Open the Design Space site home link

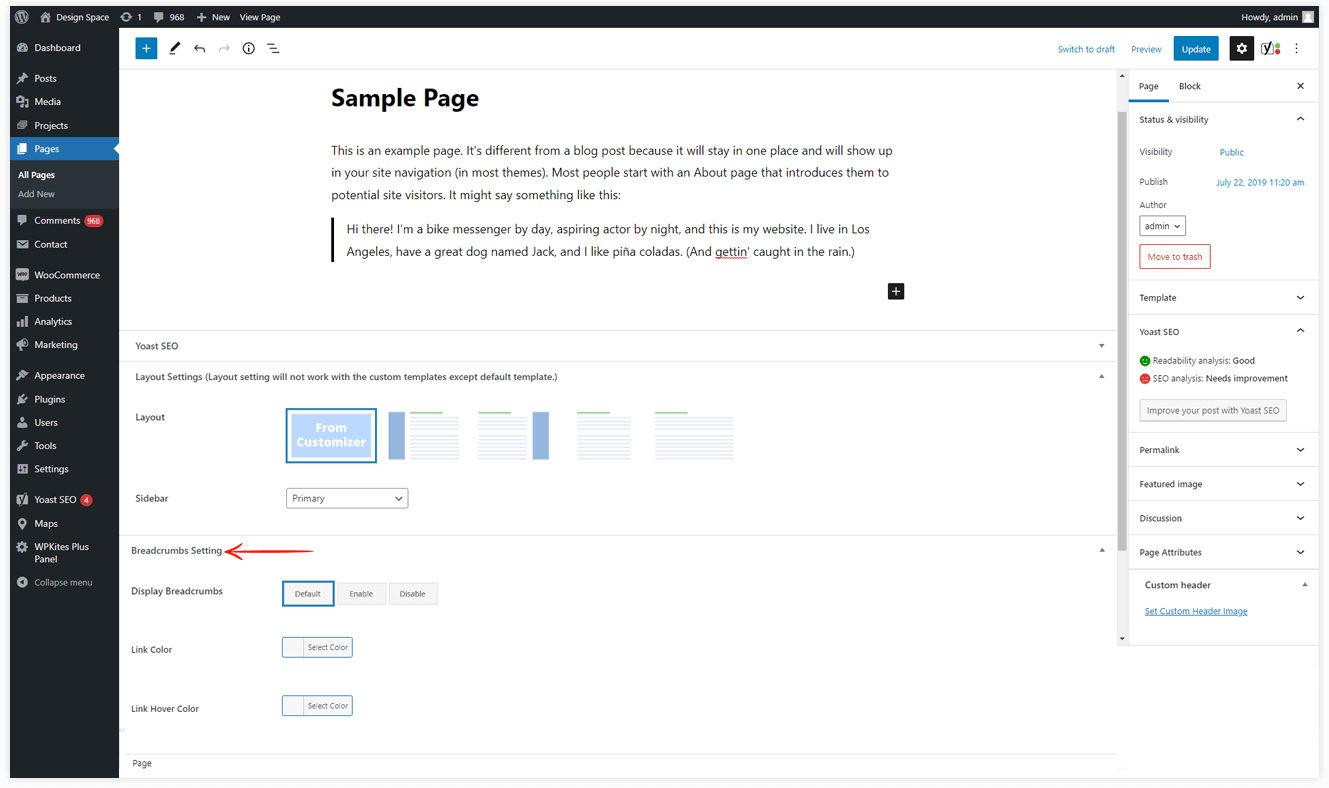[74, 17]
